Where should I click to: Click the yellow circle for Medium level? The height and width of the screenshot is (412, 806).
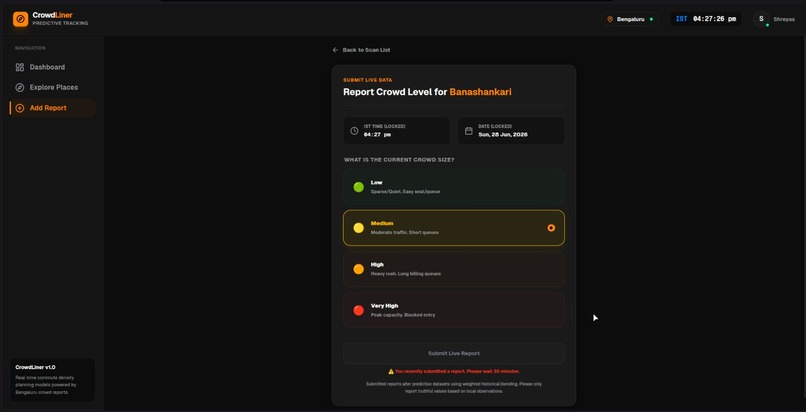click(359, 228)
